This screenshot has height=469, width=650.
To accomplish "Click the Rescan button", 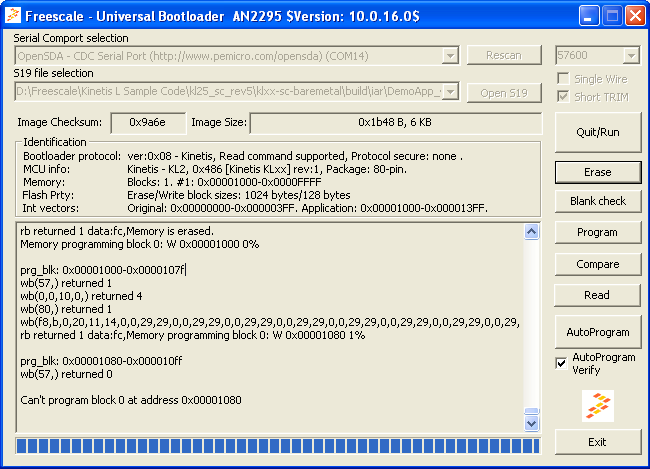I will point(504,55).
